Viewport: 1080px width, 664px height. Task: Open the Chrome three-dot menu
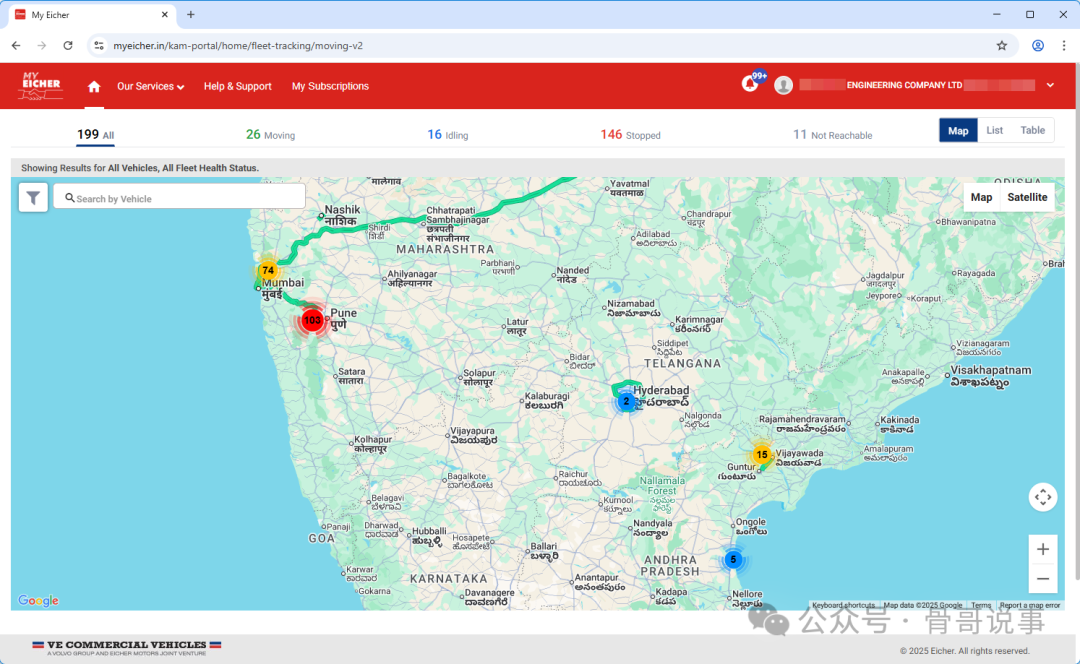click(x=1063, y=45)
